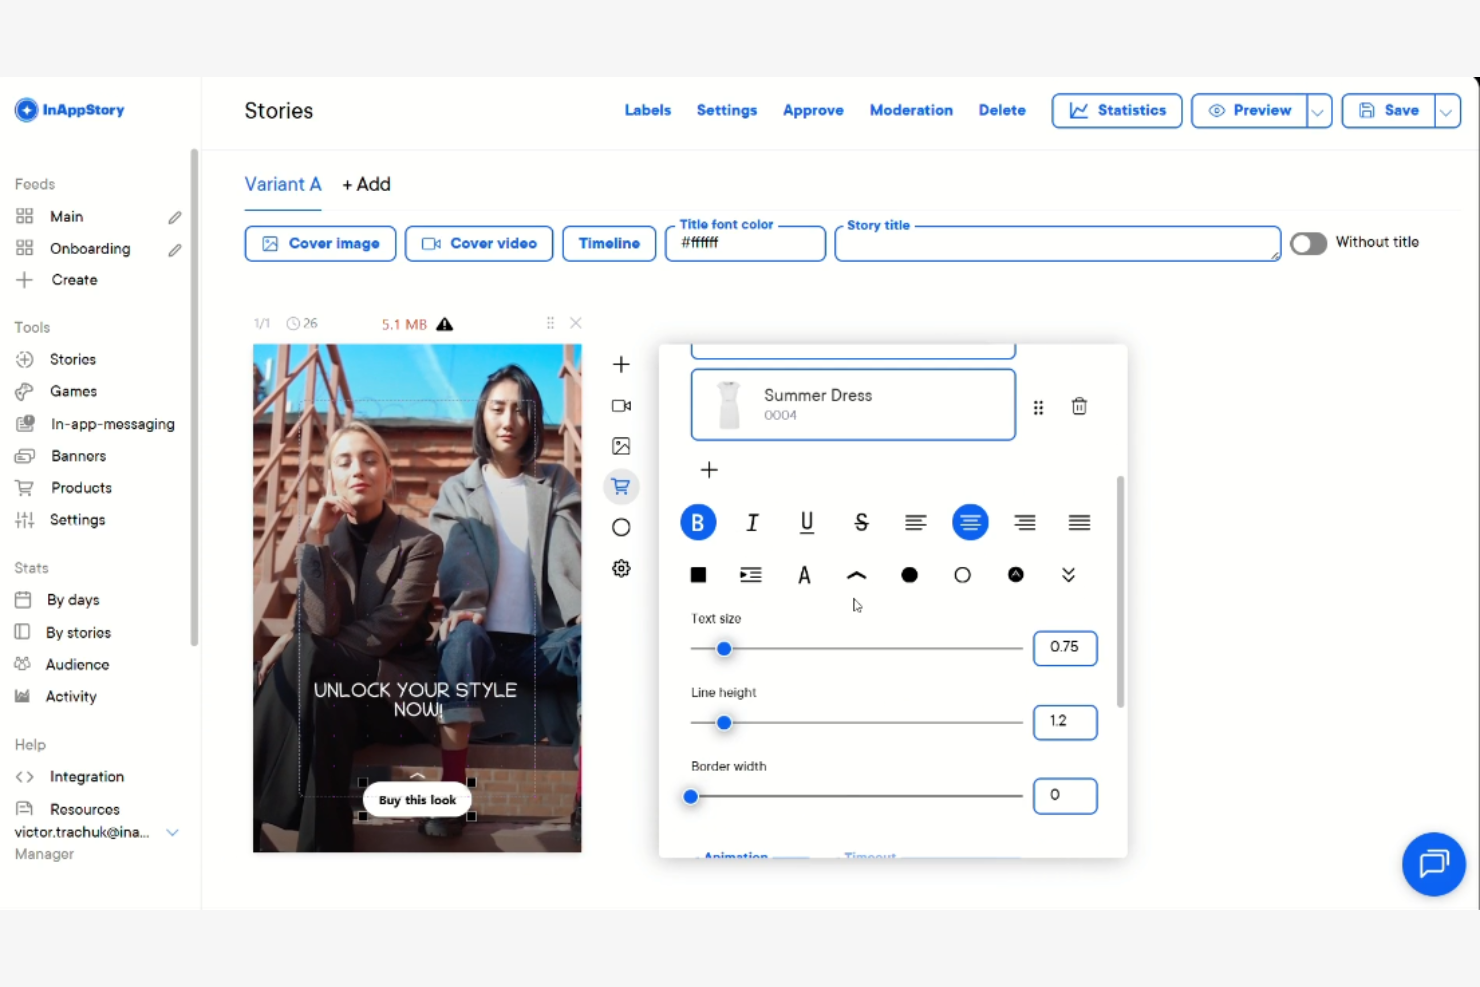Expand the Preview button dropdown arrow
Image resolution: width=1480 pixels, height=987 pixels.
coord(1318,111)
